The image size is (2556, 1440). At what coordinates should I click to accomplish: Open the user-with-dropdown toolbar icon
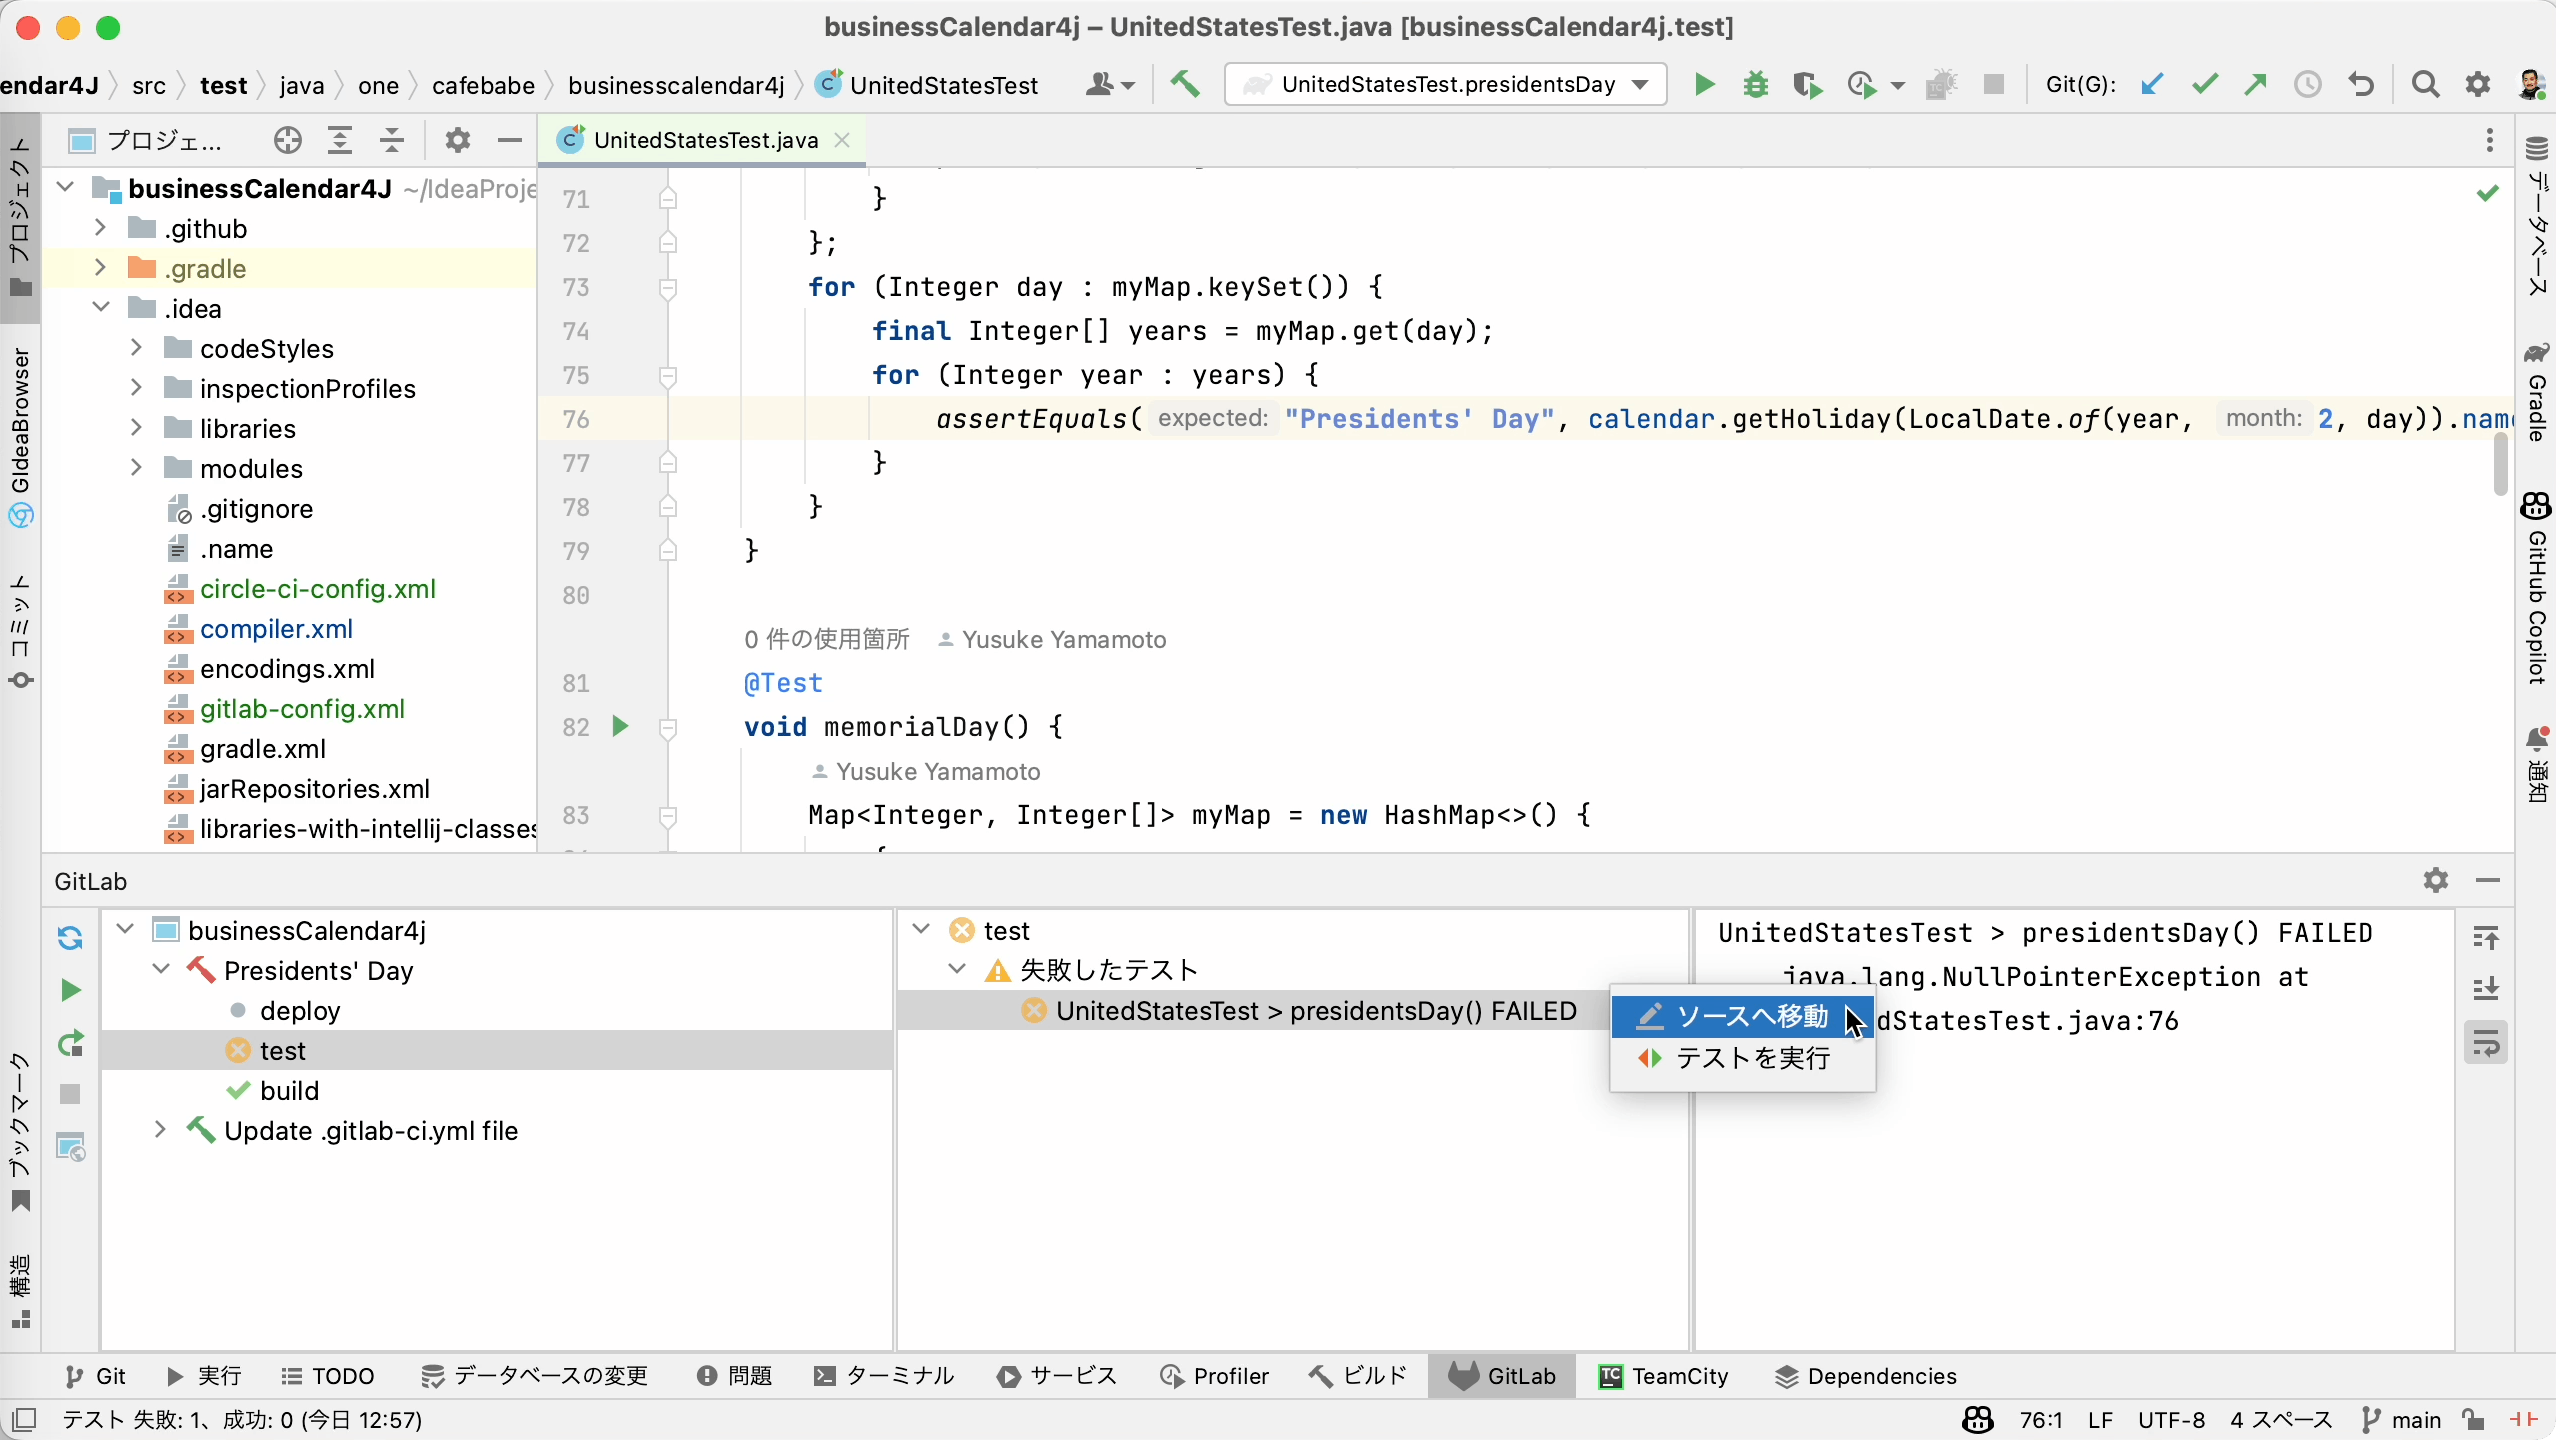tap(1109, 85)
